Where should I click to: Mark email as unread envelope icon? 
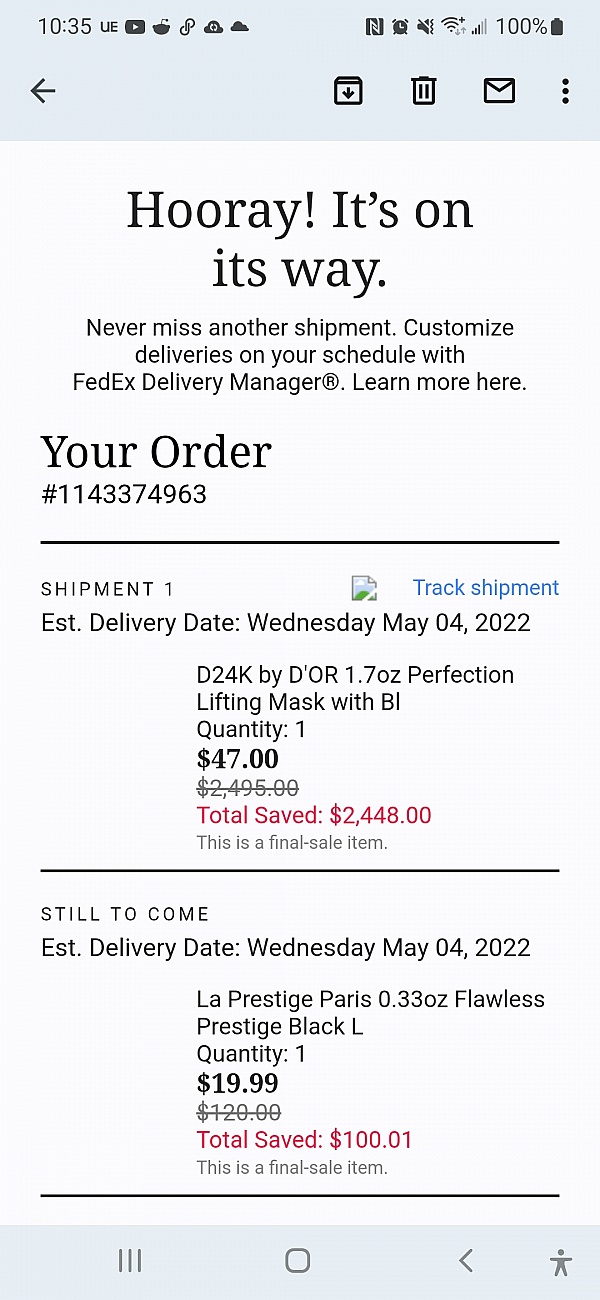(x=499, y=91)
